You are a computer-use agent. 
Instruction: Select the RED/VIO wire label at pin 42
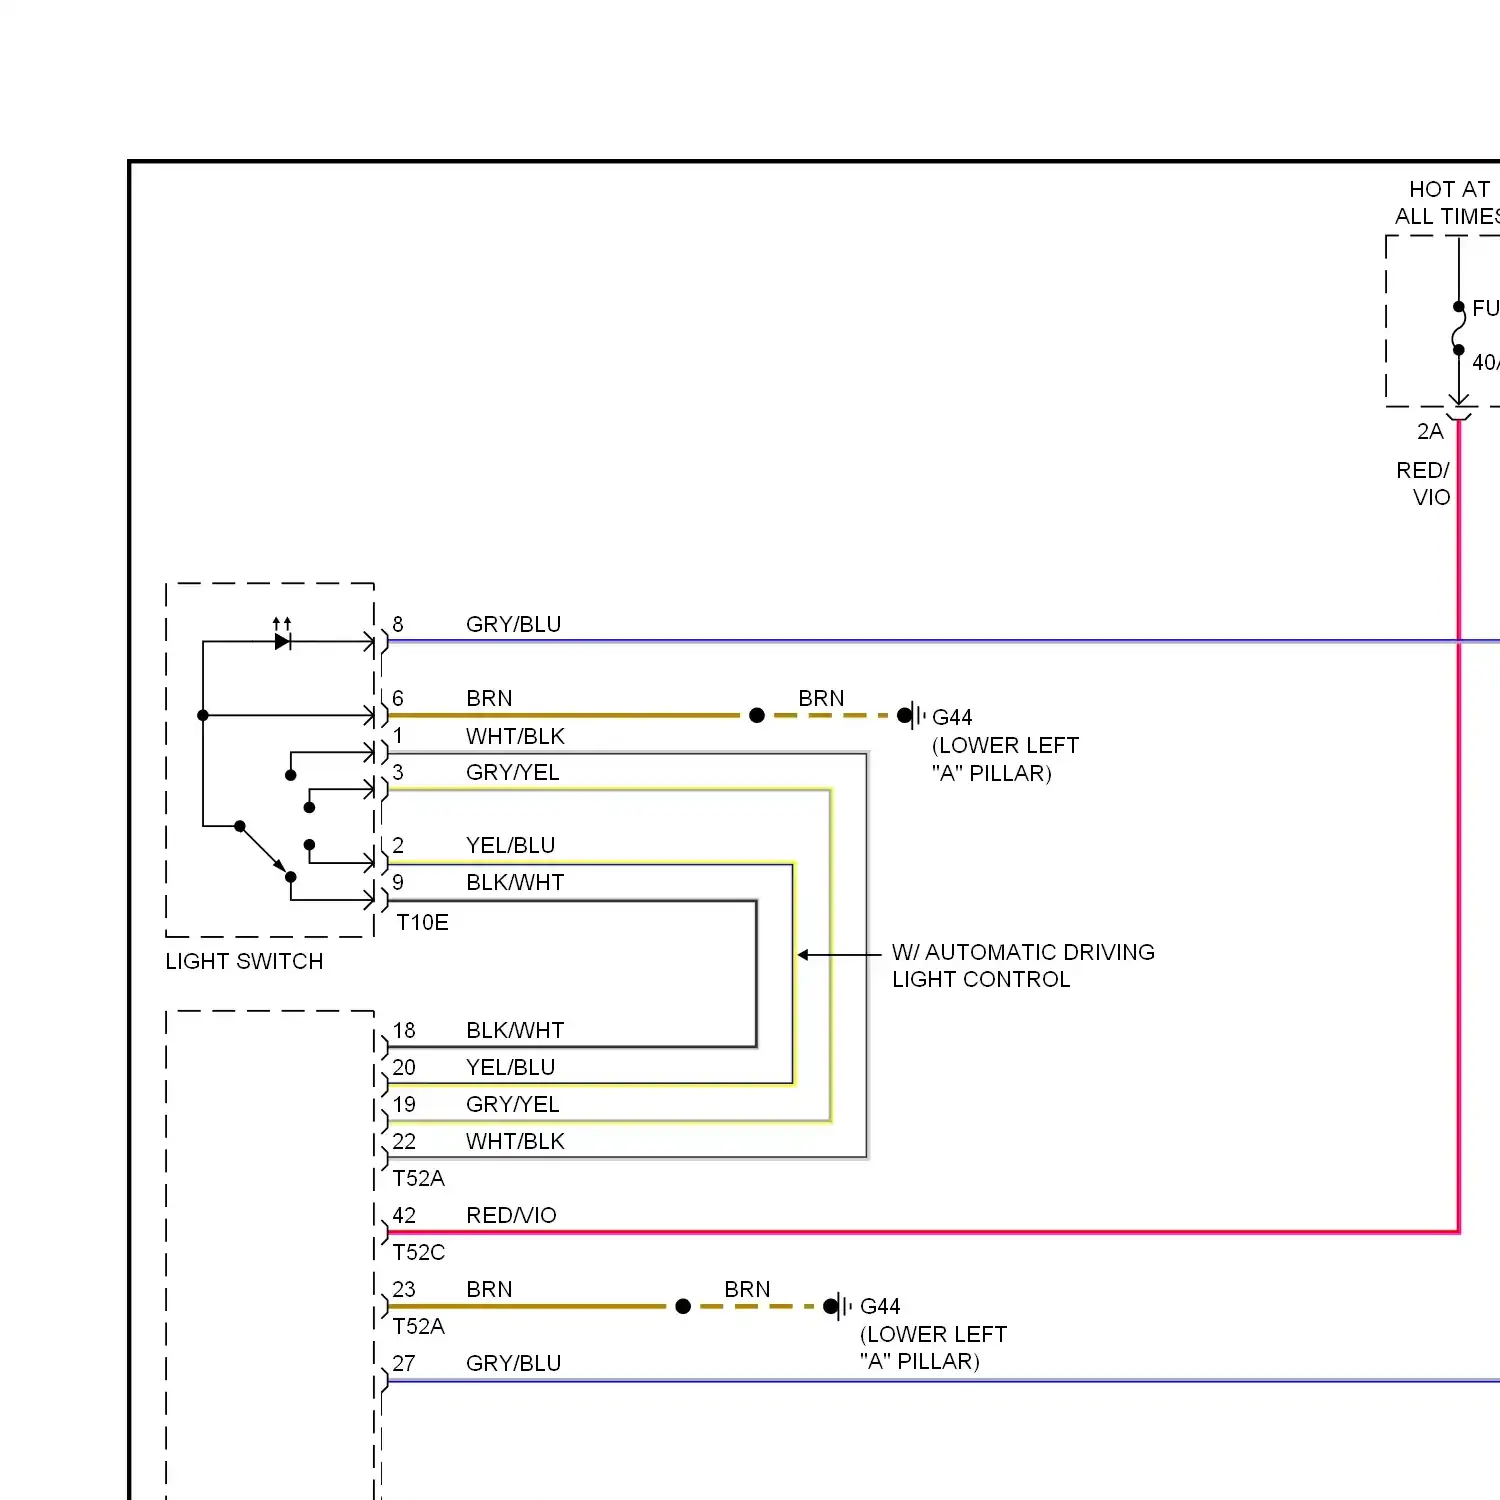coord(511,1215)
